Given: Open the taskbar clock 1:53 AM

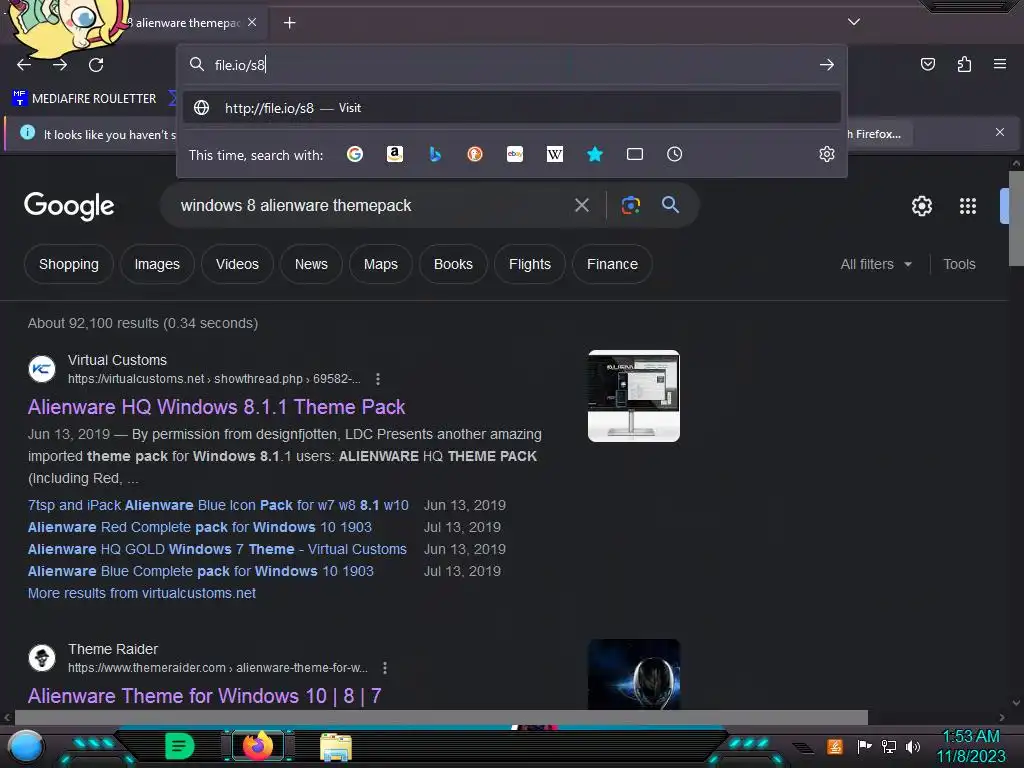Looking at the screenshot, I should pyautogui.click(x=970, y=746).
